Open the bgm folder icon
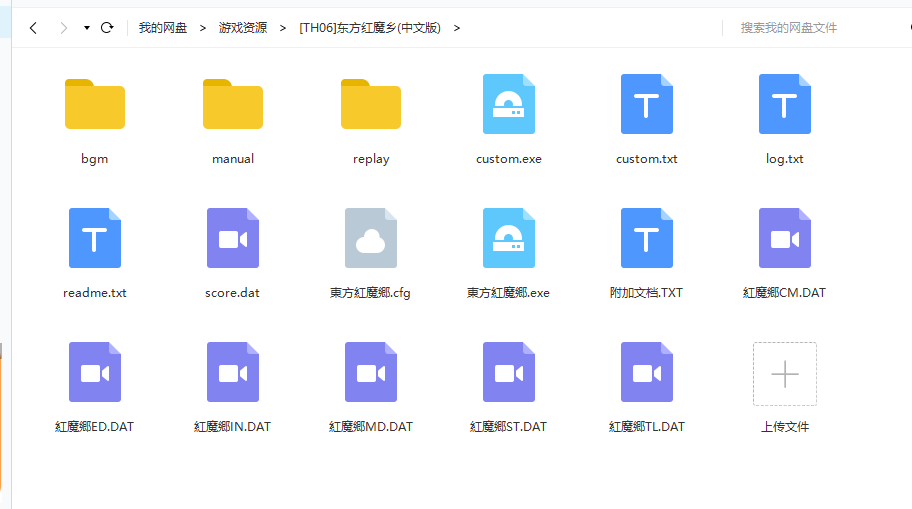The width and height of the screenshot is (912, 509). (95, 104)
